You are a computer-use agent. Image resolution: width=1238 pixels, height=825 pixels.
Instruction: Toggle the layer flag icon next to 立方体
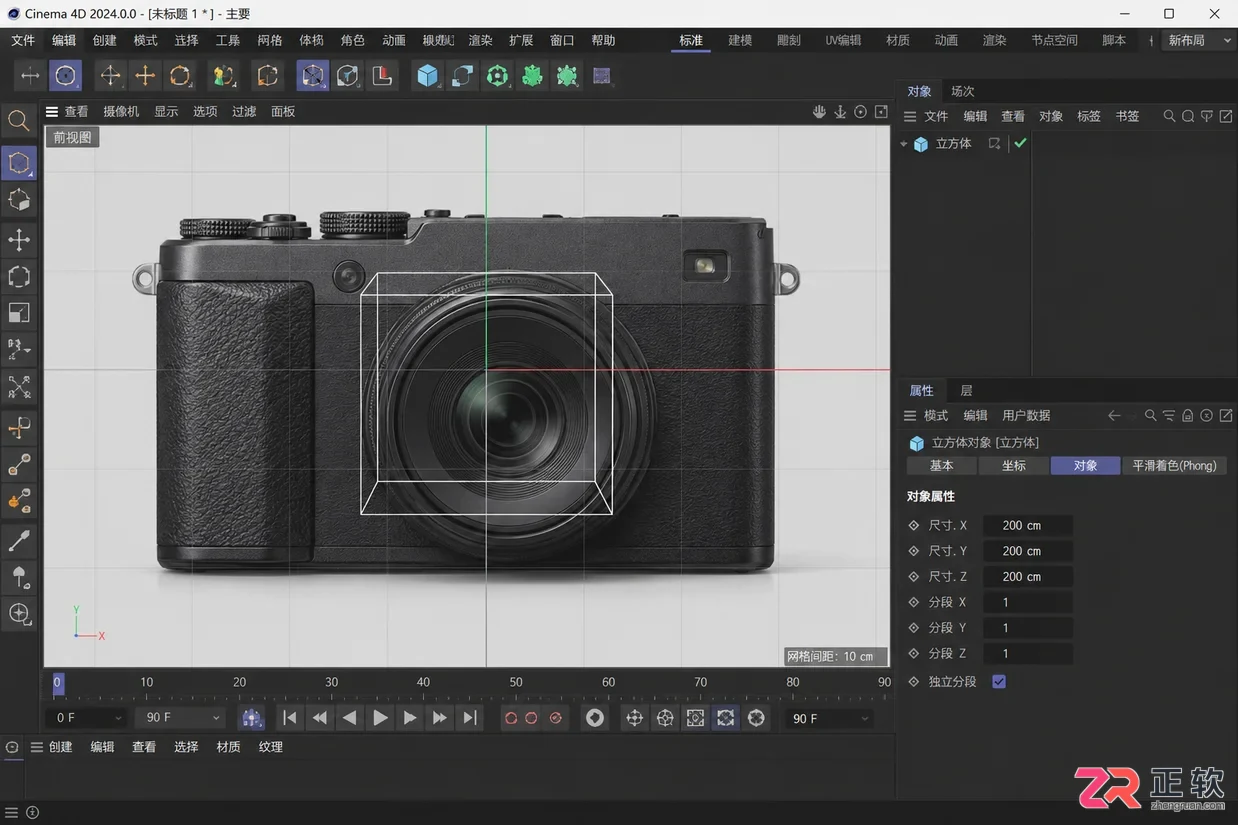pyautogui.click(x=994, y=144)
